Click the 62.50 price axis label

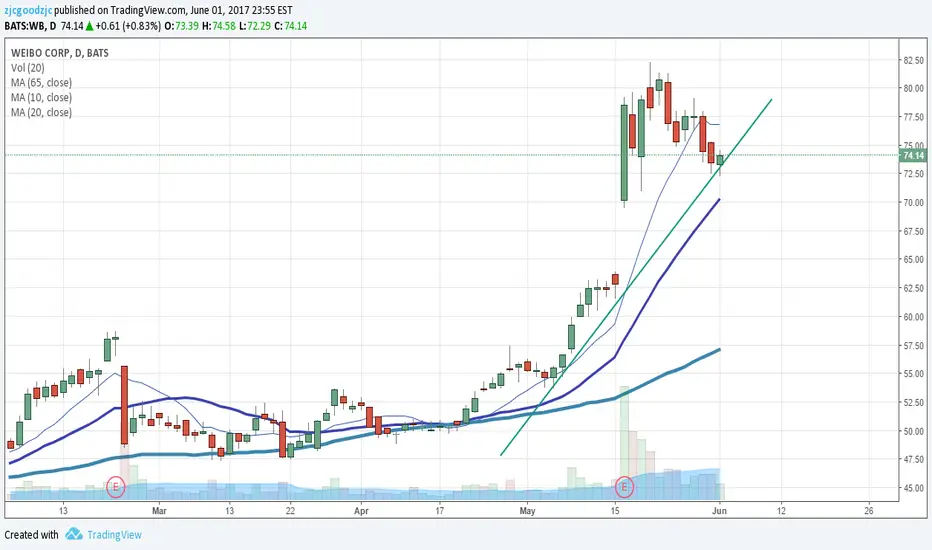point(914,288)
